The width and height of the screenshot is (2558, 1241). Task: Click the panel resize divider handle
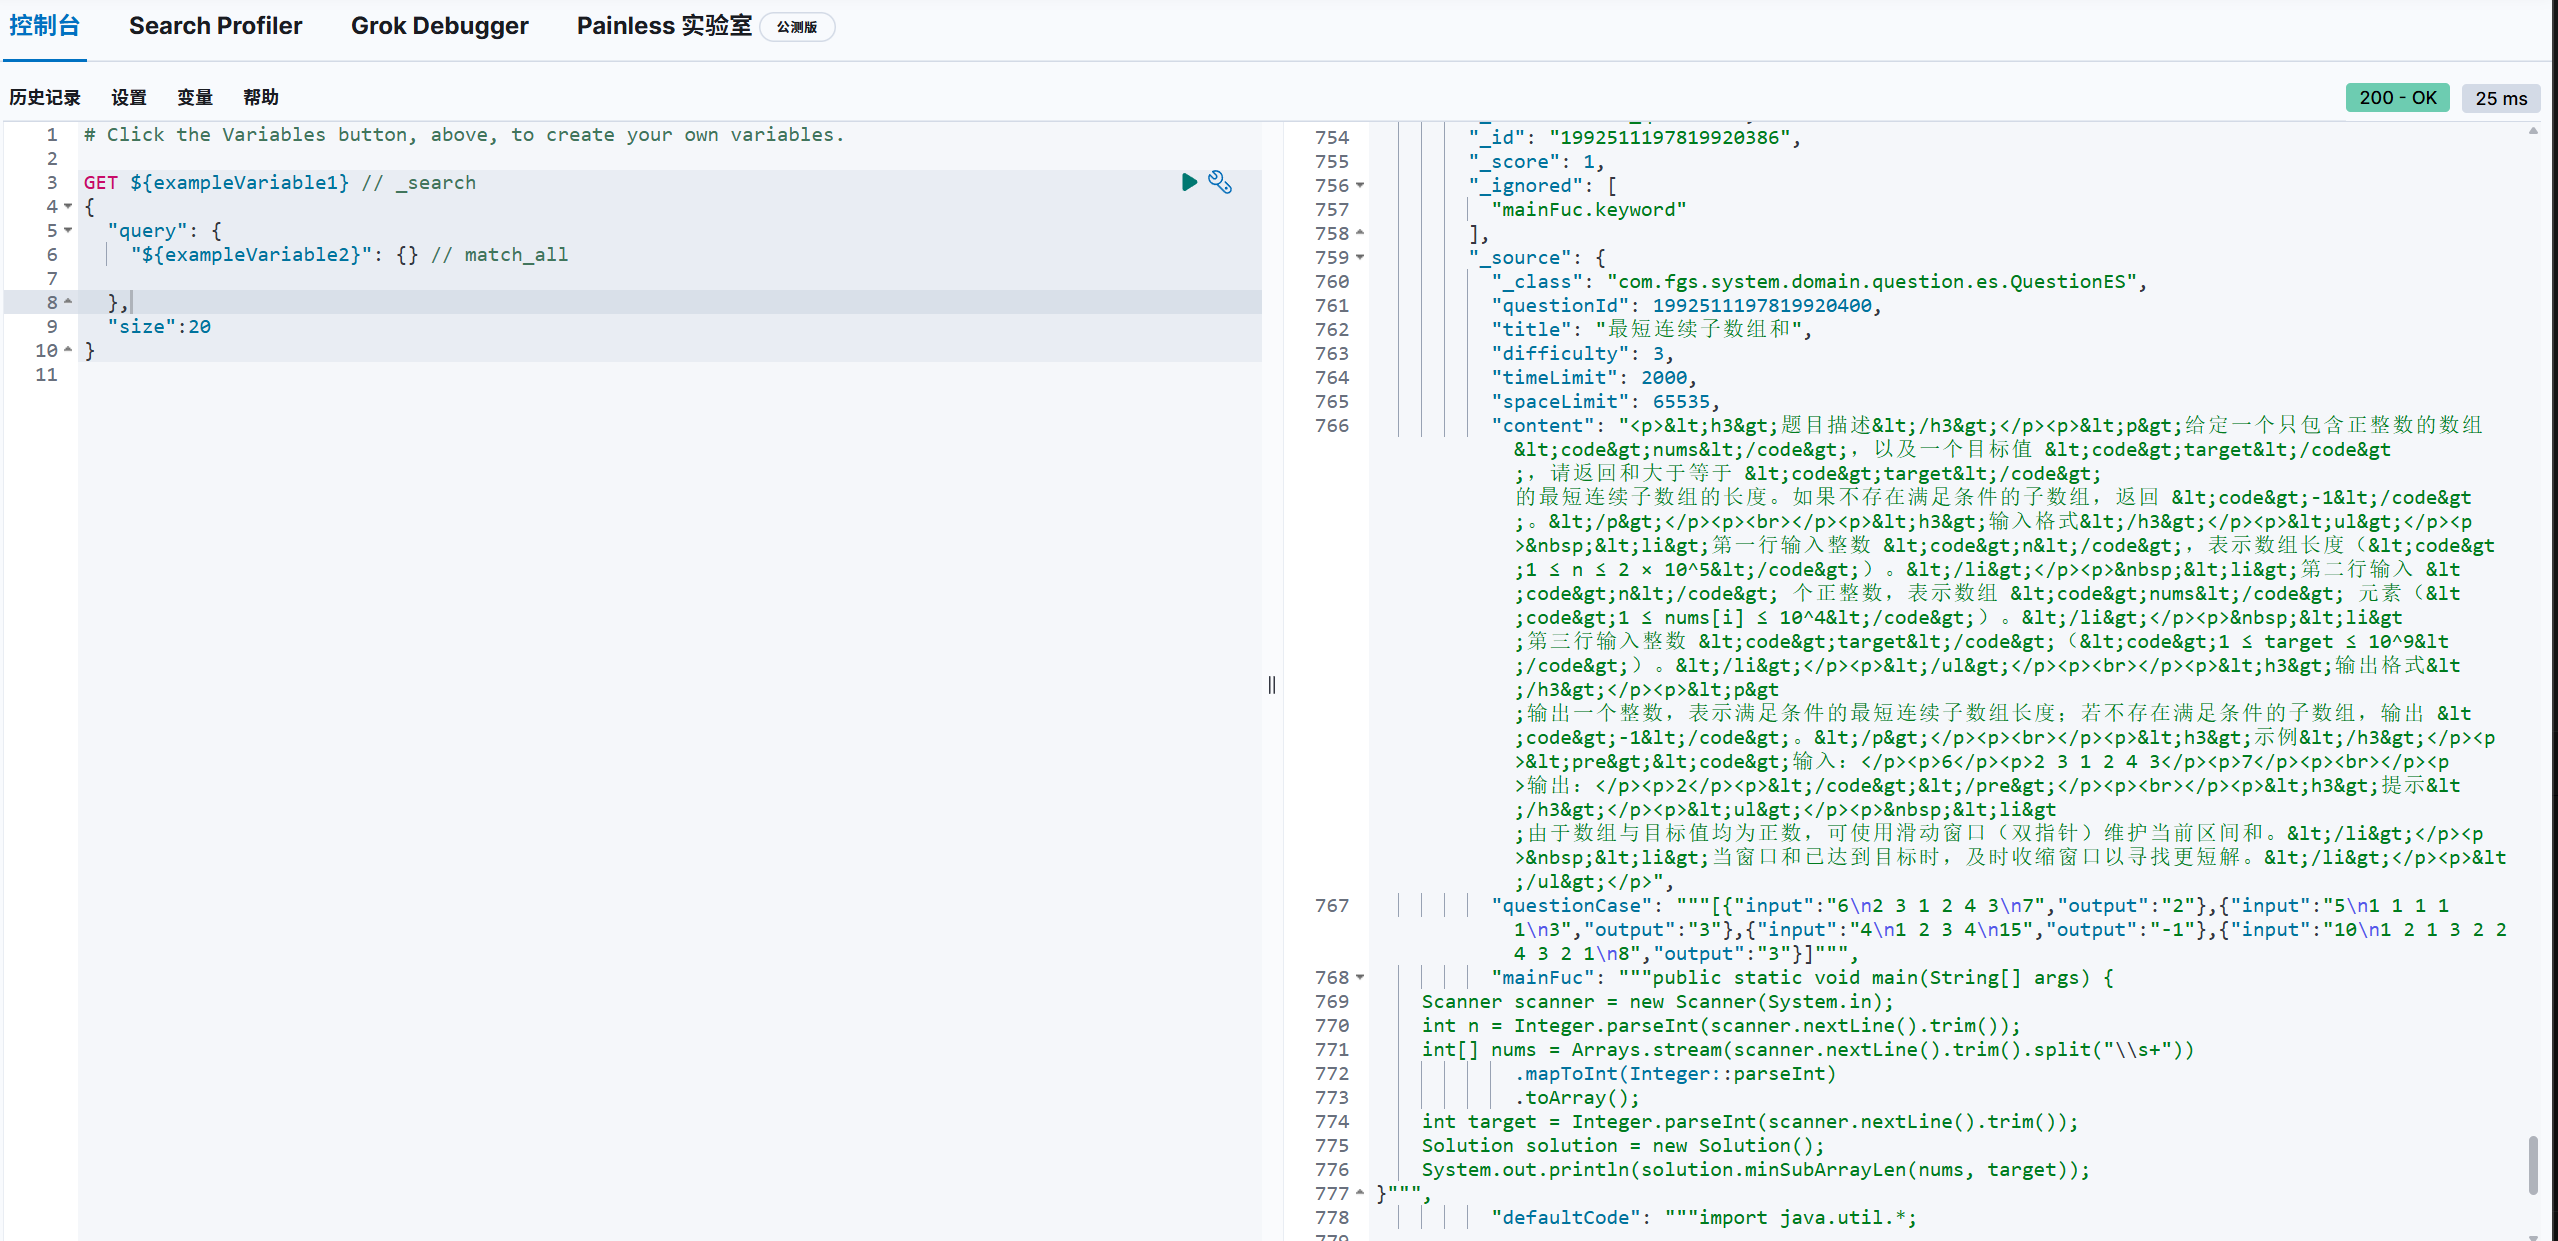click(x=1272, y=685)
